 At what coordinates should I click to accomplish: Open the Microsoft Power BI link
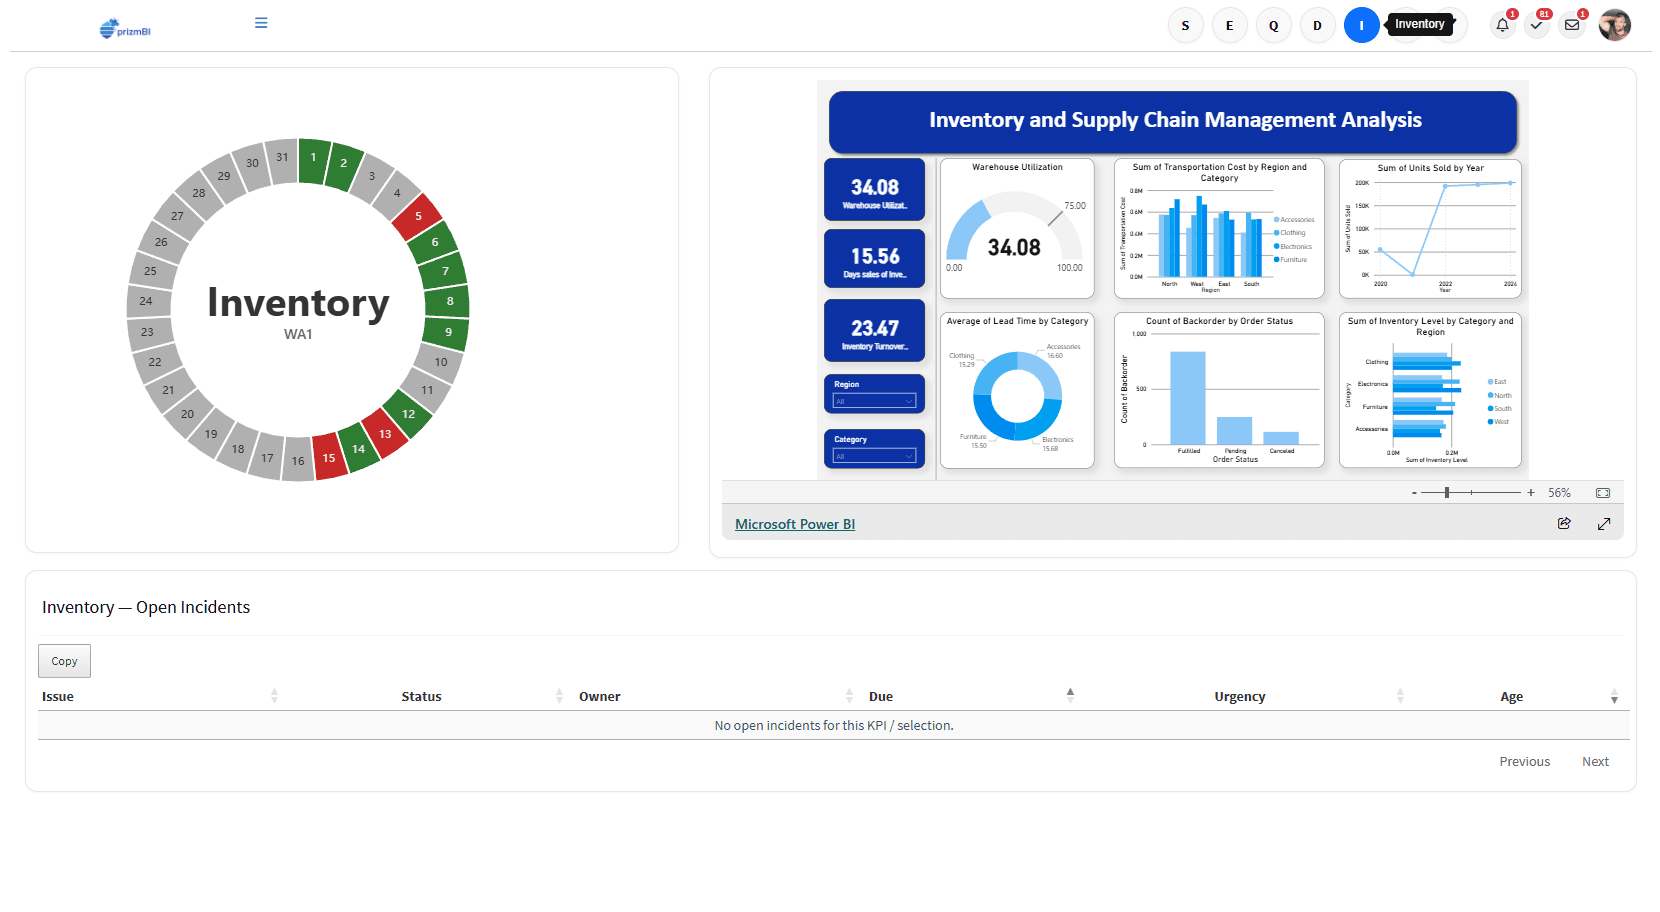(794, 523)
